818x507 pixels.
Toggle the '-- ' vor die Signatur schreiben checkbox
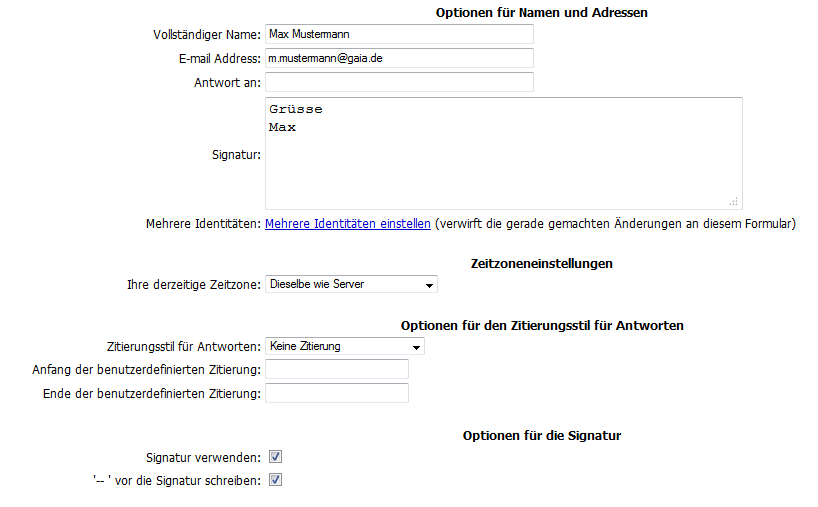coord(276,480)
